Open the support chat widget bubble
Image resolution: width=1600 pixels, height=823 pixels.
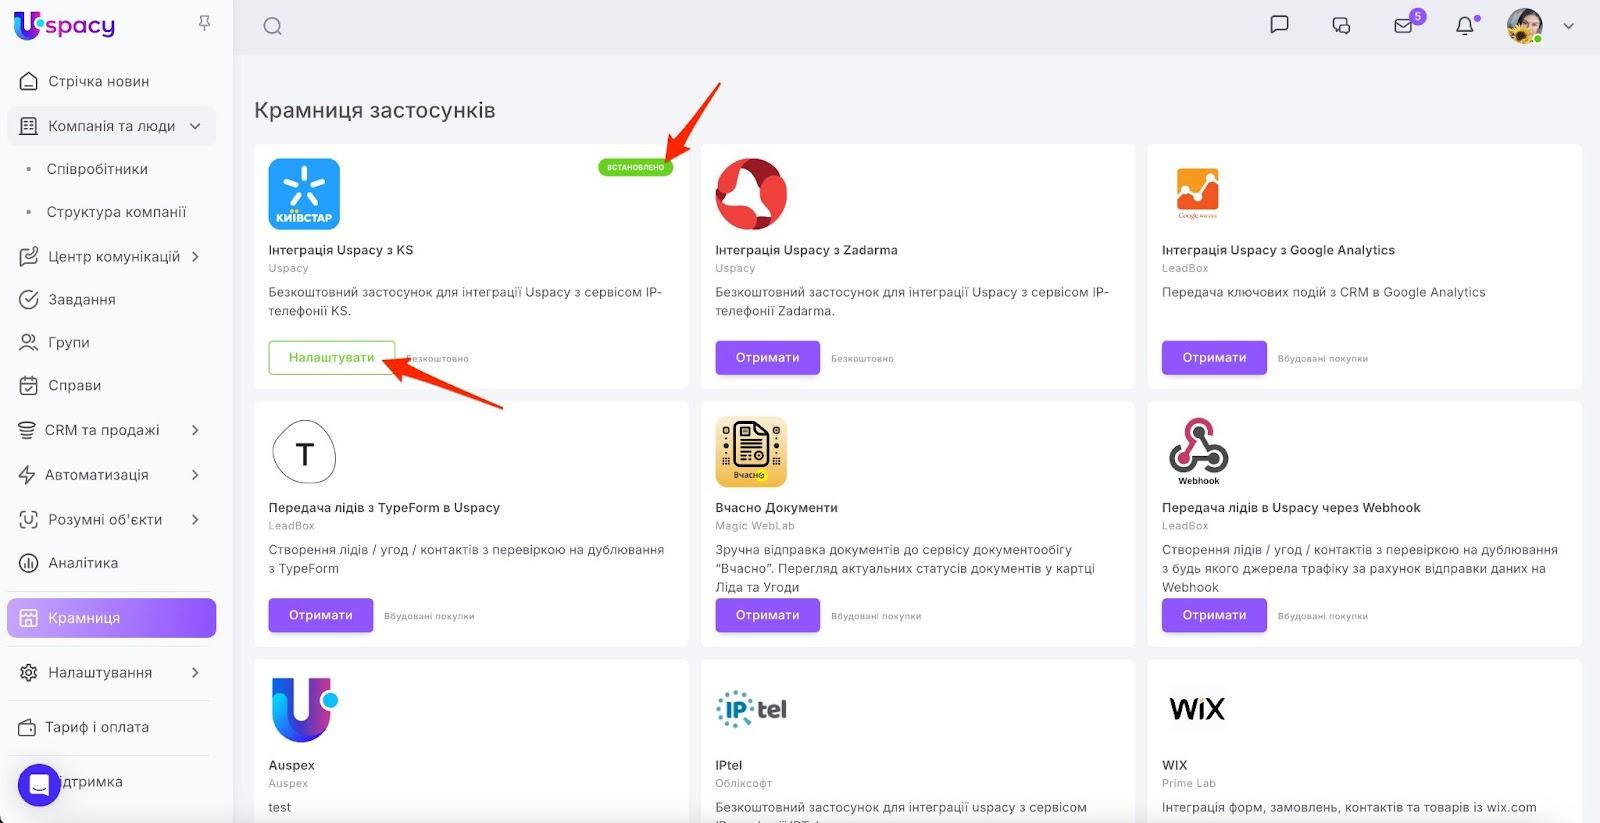(39, 785)
